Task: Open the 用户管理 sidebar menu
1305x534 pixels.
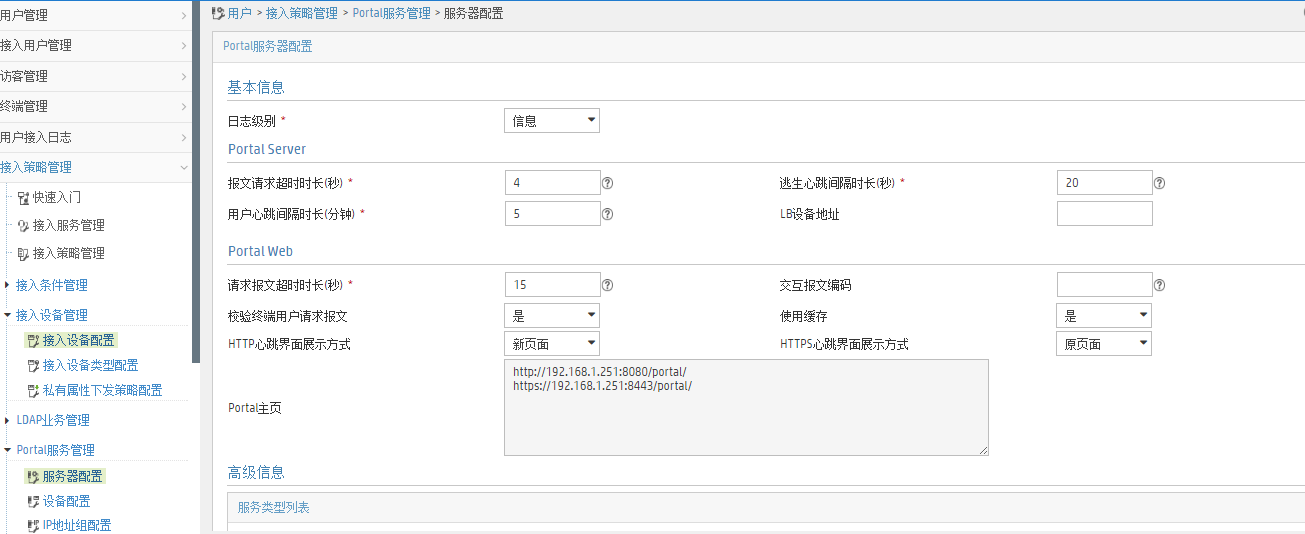Action: tap(94, 15)
